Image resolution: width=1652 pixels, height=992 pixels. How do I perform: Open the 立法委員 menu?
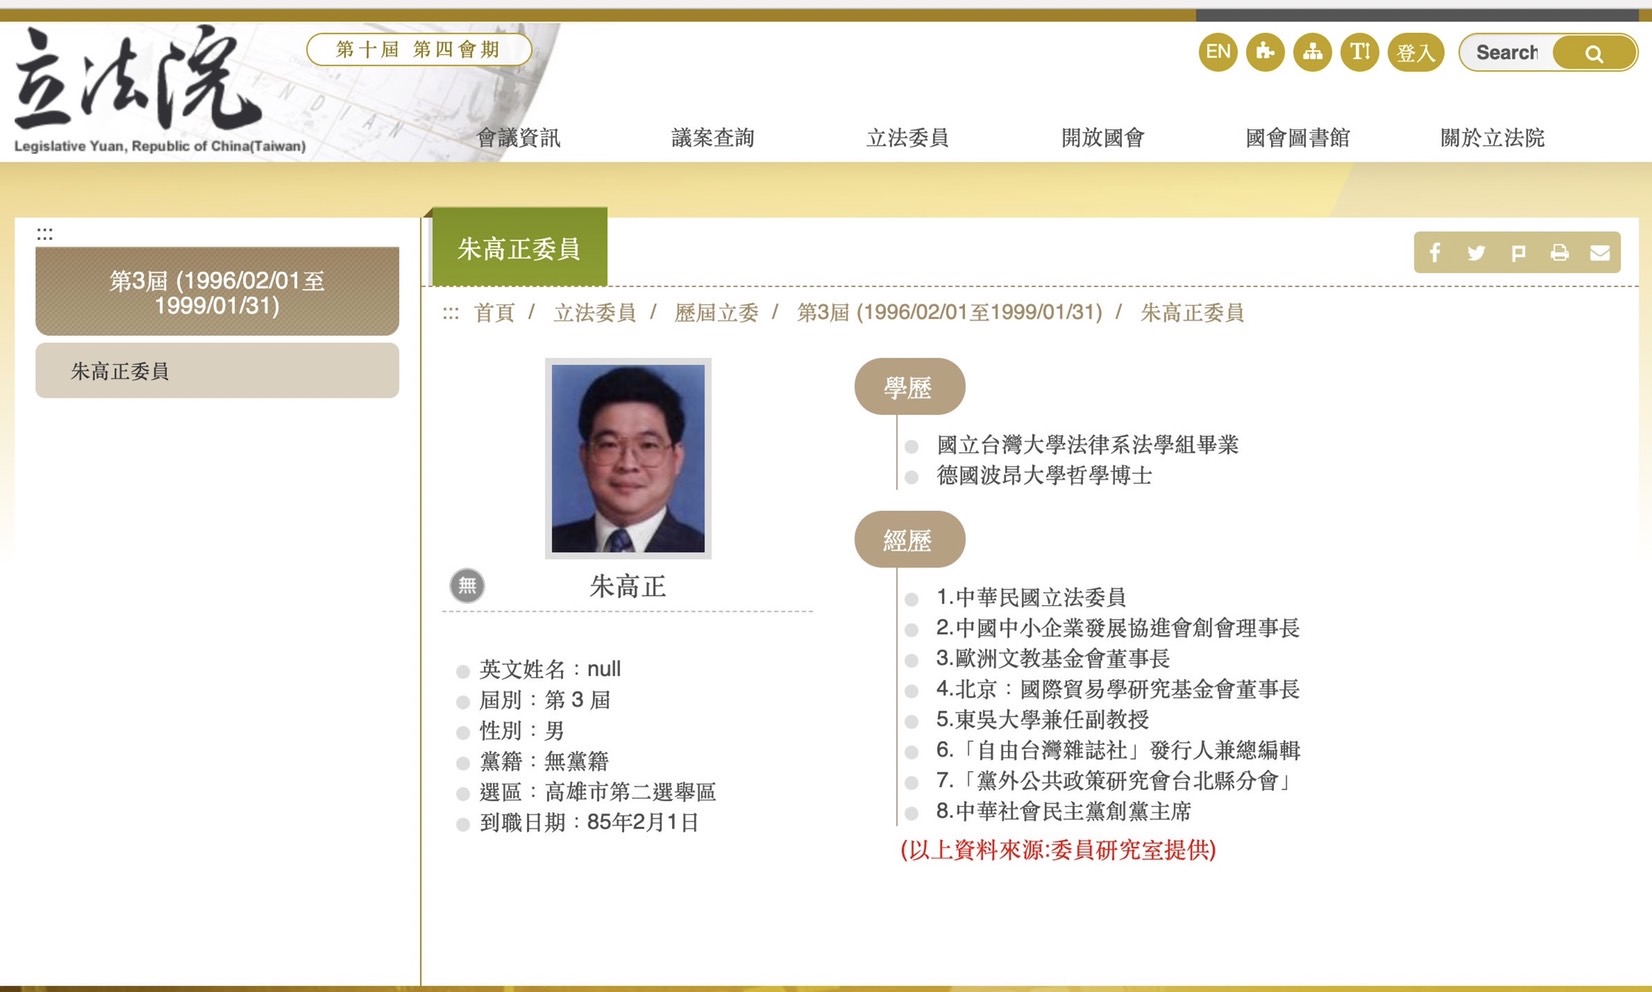click(x=907, y=138)
